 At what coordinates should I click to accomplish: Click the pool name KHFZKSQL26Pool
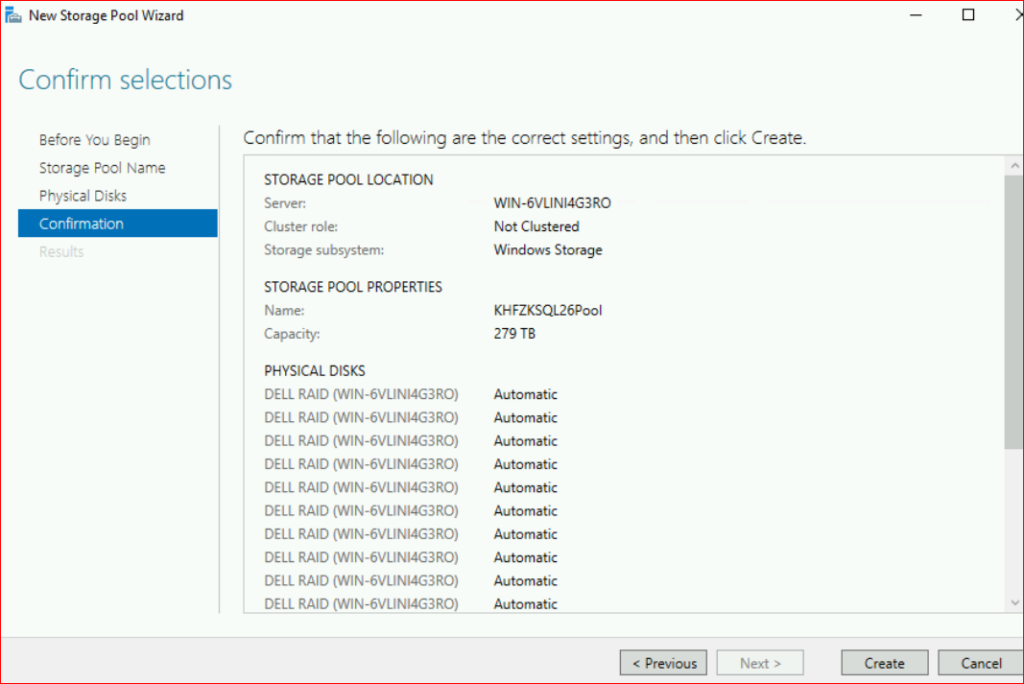pyautogui.click(x=548, y=310)
